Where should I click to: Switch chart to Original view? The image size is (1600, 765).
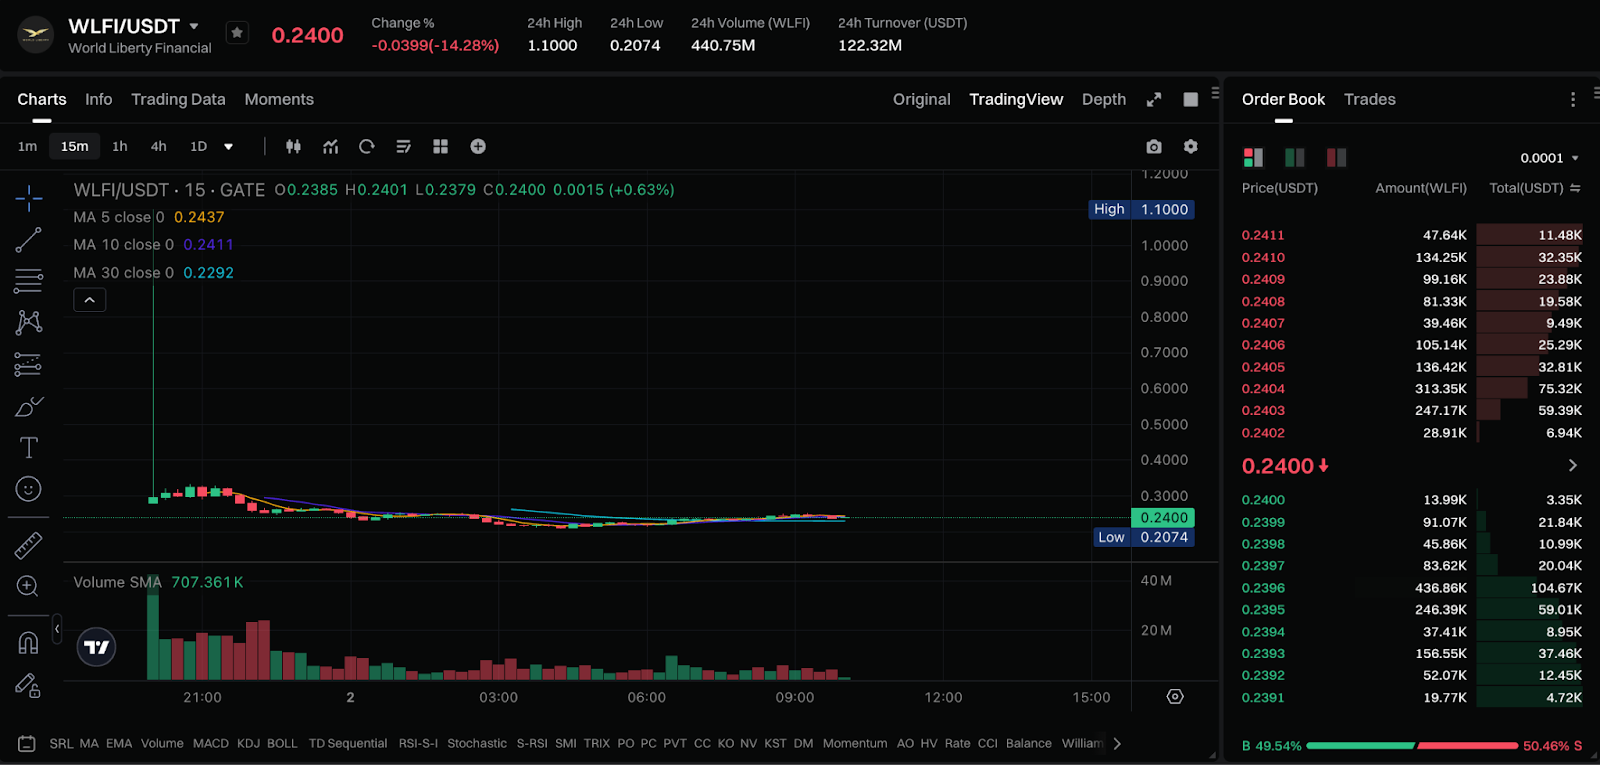(922, 99)
